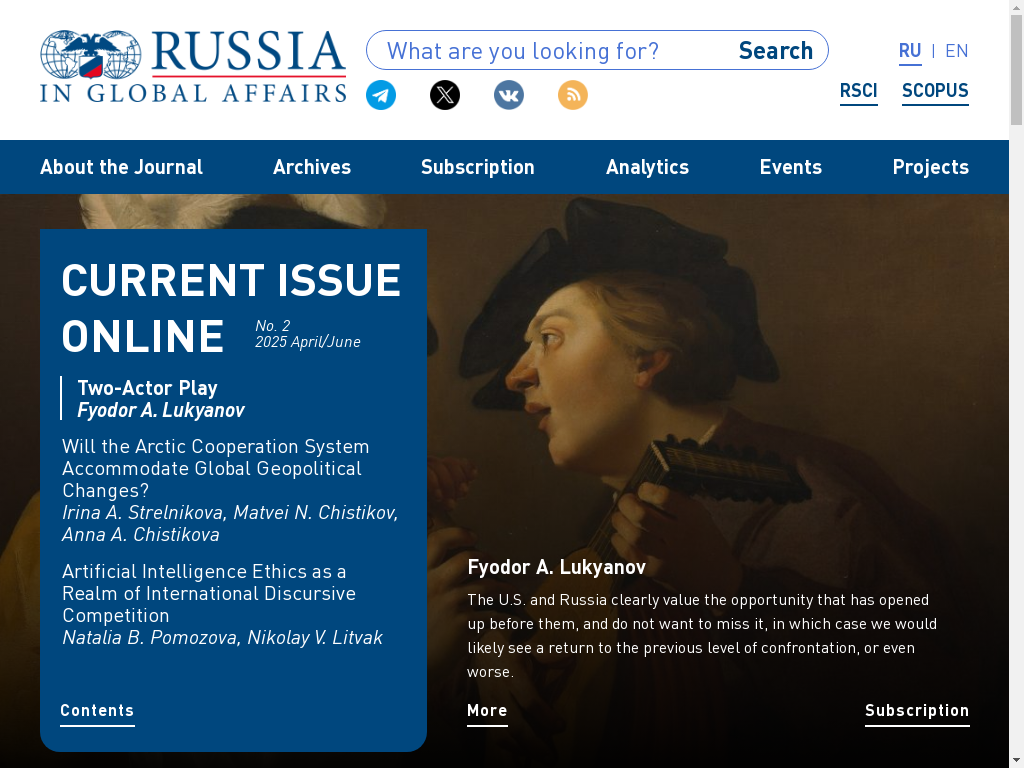Open the RSCI link
The height and width of the screenshot is (768, 1024).
click(x=858, y=91)
